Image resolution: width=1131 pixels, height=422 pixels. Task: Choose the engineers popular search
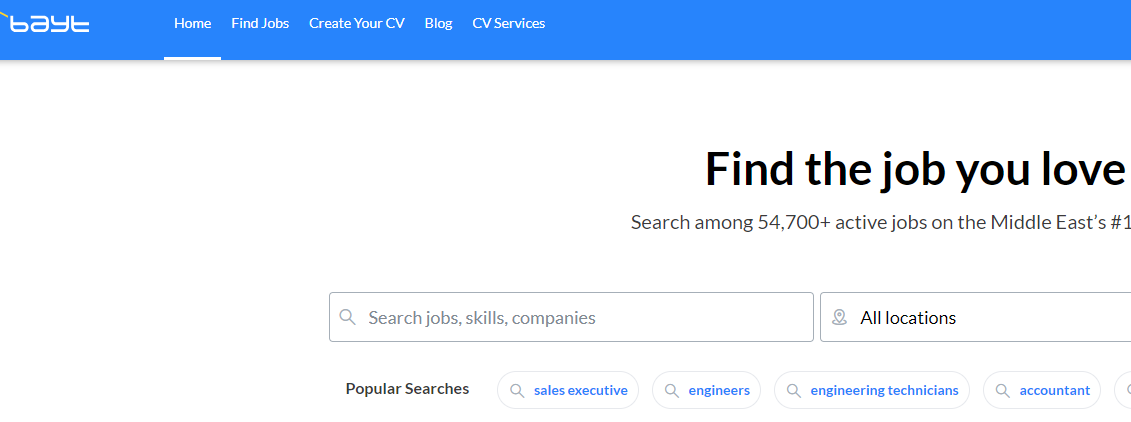tap(718, 391)
